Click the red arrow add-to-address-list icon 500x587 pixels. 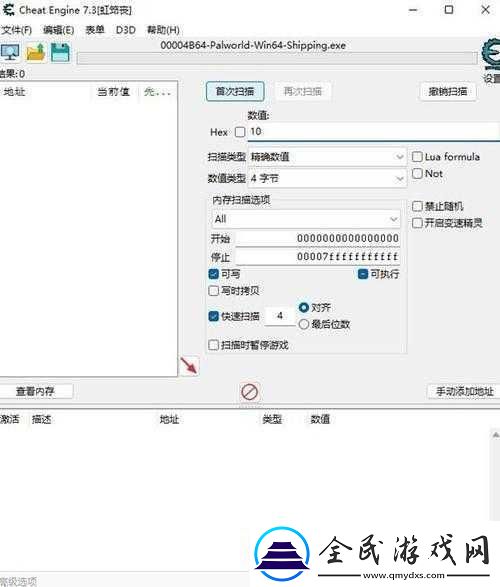[189, 365]
